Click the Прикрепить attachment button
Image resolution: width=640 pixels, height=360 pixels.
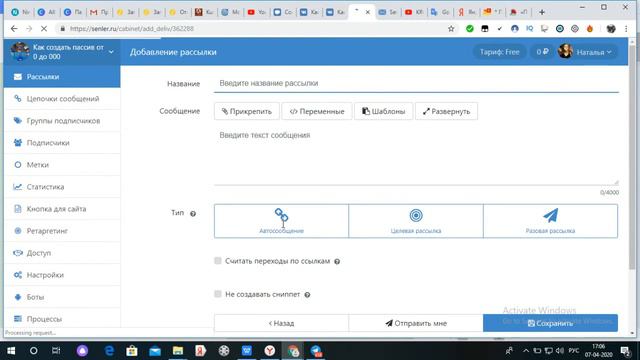click(247, 111)
